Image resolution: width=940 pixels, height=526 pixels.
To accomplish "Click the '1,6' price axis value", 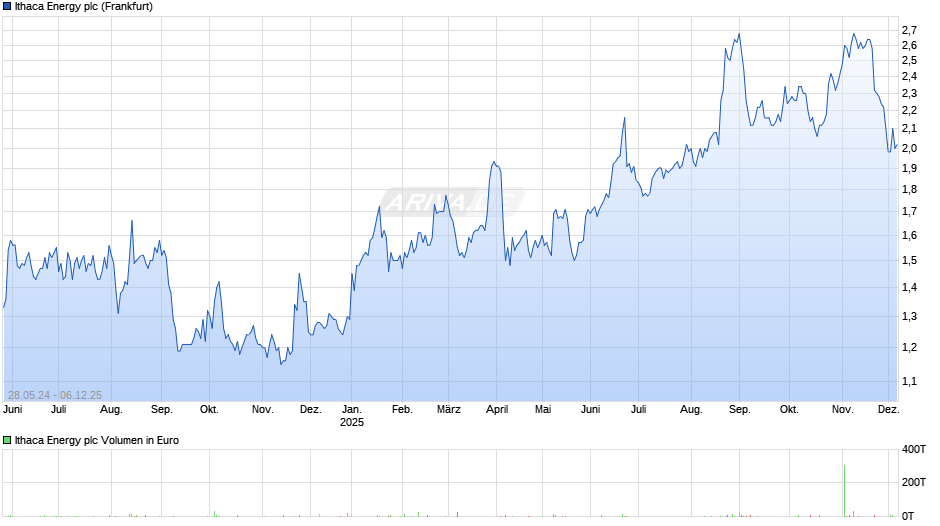I will pos(909,236).
